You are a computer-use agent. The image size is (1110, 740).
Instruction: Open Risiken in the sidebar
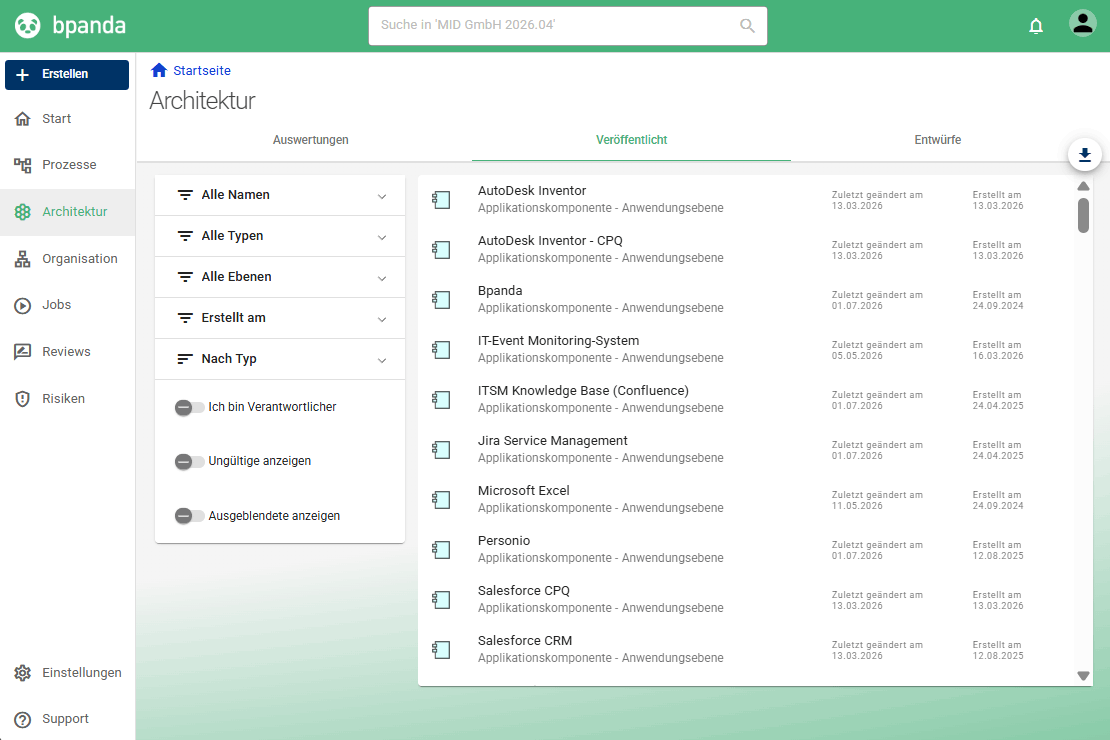pyautogui.click(x=68, y=399)
